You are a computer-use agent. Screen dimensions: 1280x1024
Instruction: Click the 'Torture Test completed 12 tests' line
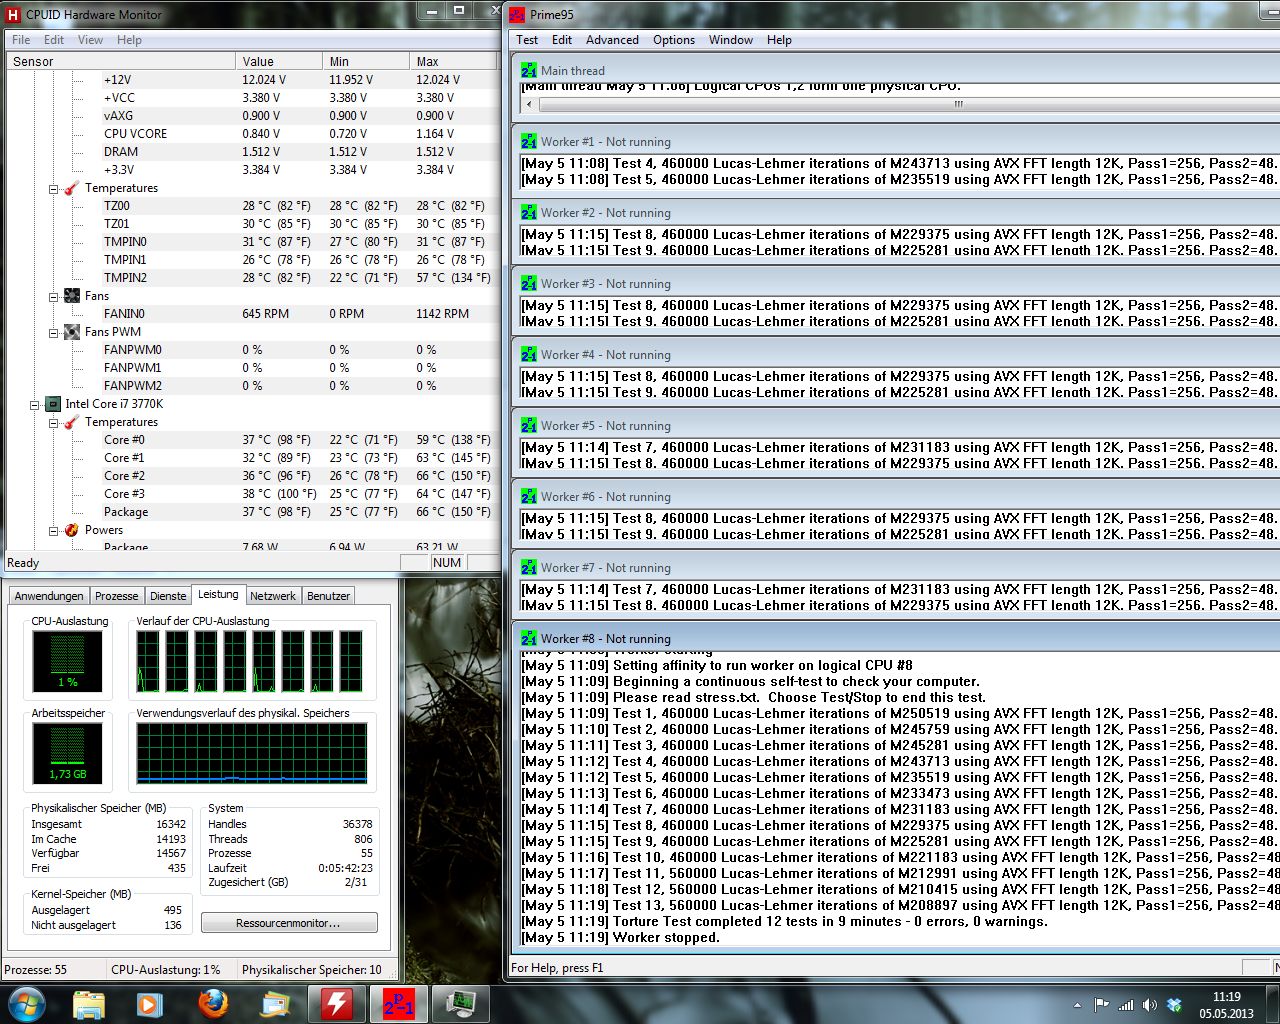(x=785, y=922)
